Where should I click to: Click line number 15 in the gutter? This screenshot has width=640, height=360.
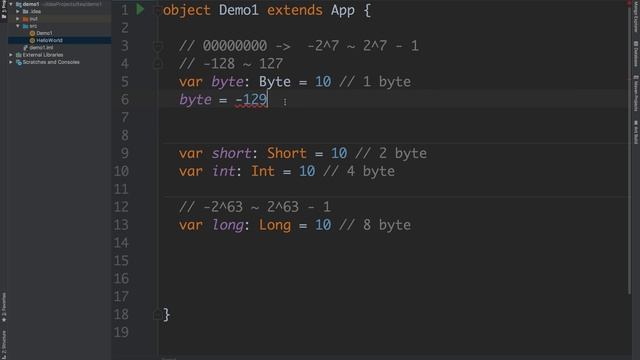(121, 261)
